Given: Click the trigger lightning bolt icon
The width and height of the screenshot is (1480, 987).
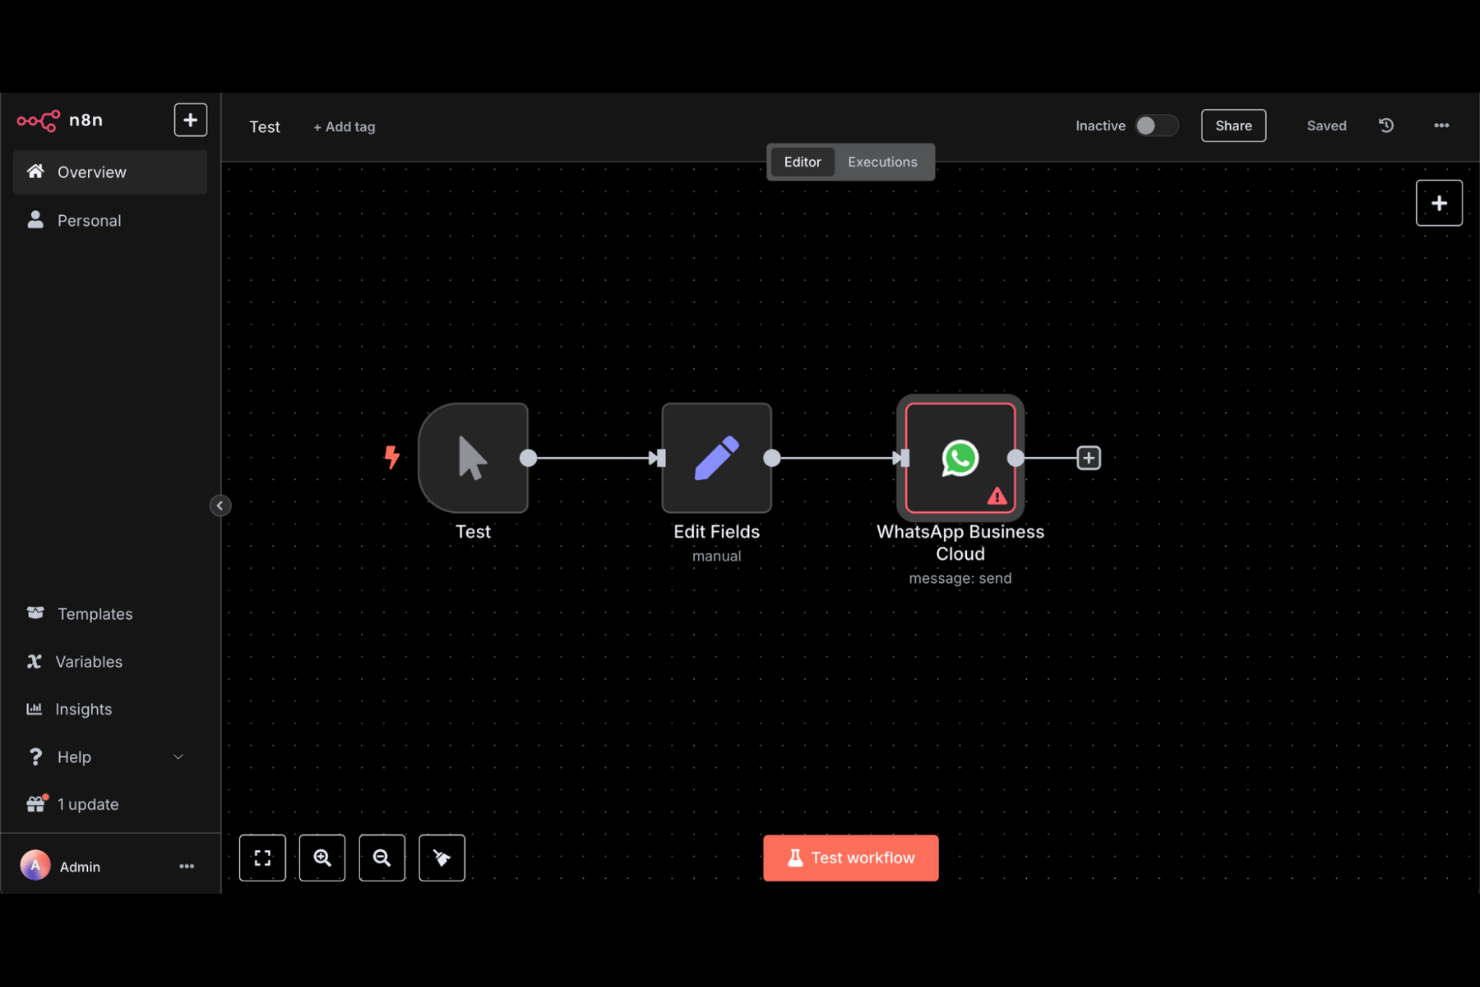Looking at the screenshot, I should [392, 457].
